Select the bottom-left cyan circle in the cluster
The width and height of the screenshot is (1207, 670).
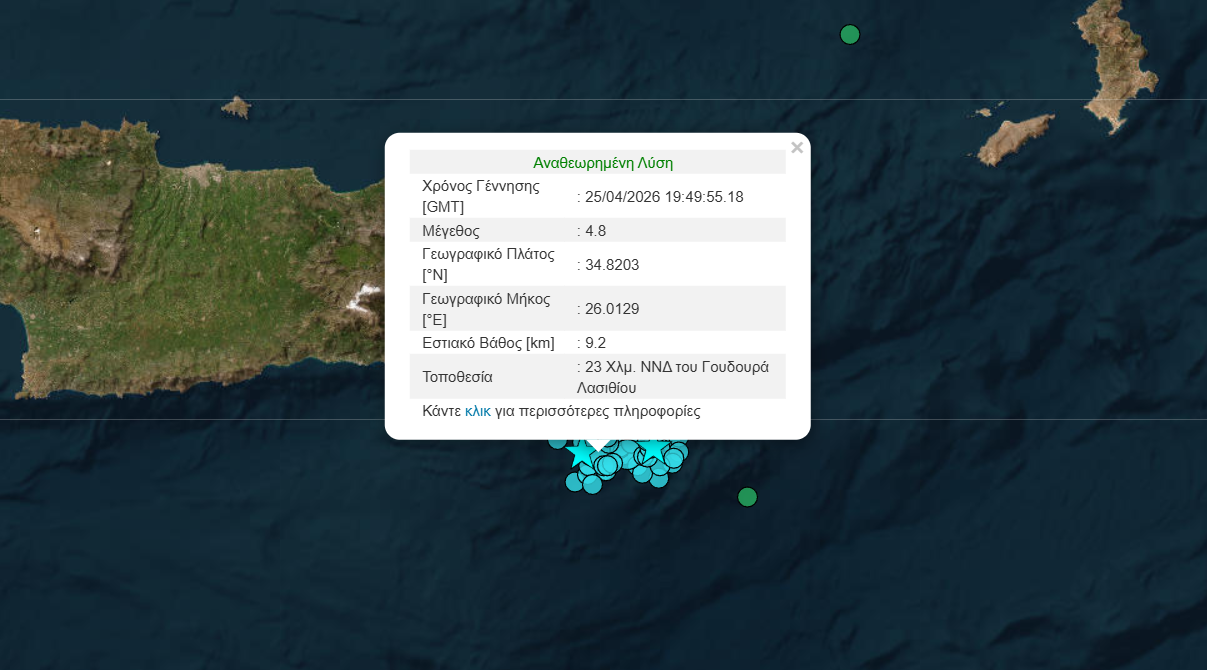(x=575, y=482)
